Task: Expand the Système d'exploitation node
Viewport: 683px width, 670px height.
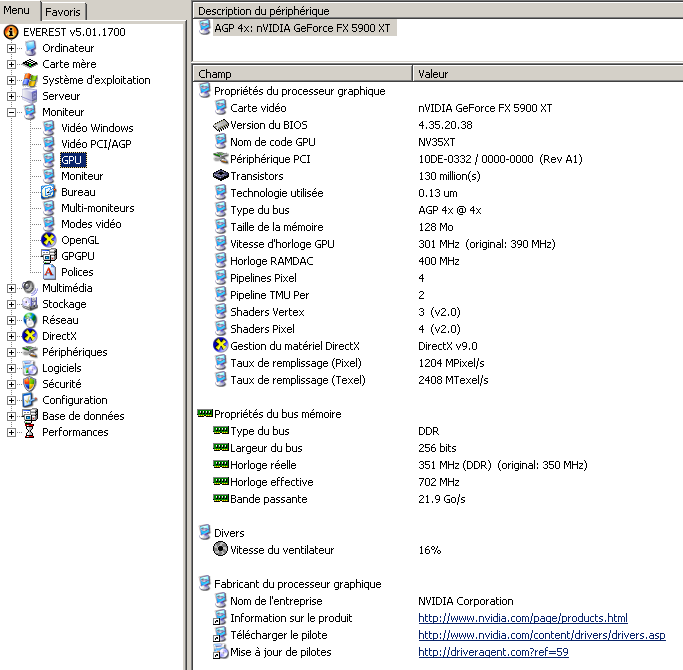Action: point(11,81)
